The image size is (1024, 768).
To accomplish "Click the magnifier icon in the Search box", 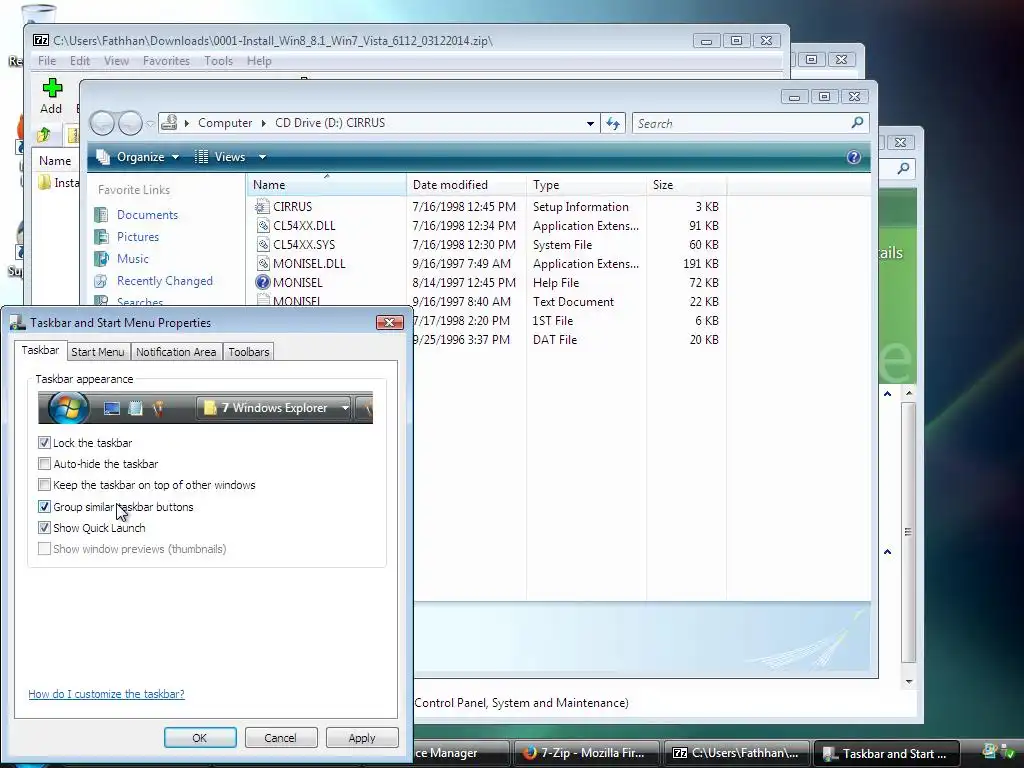I will tap(857, 123).
